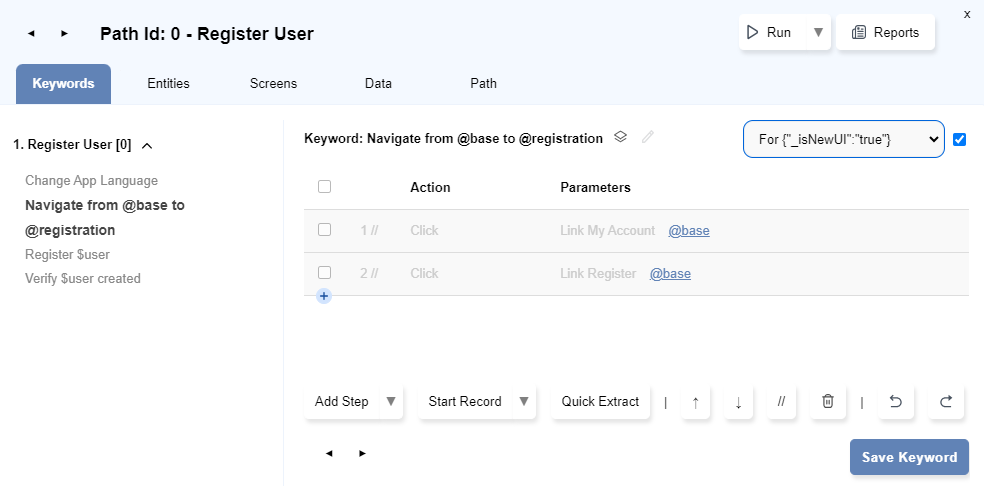Follow the @base link in step 2

pyautogui.click(x=670, y=274)
